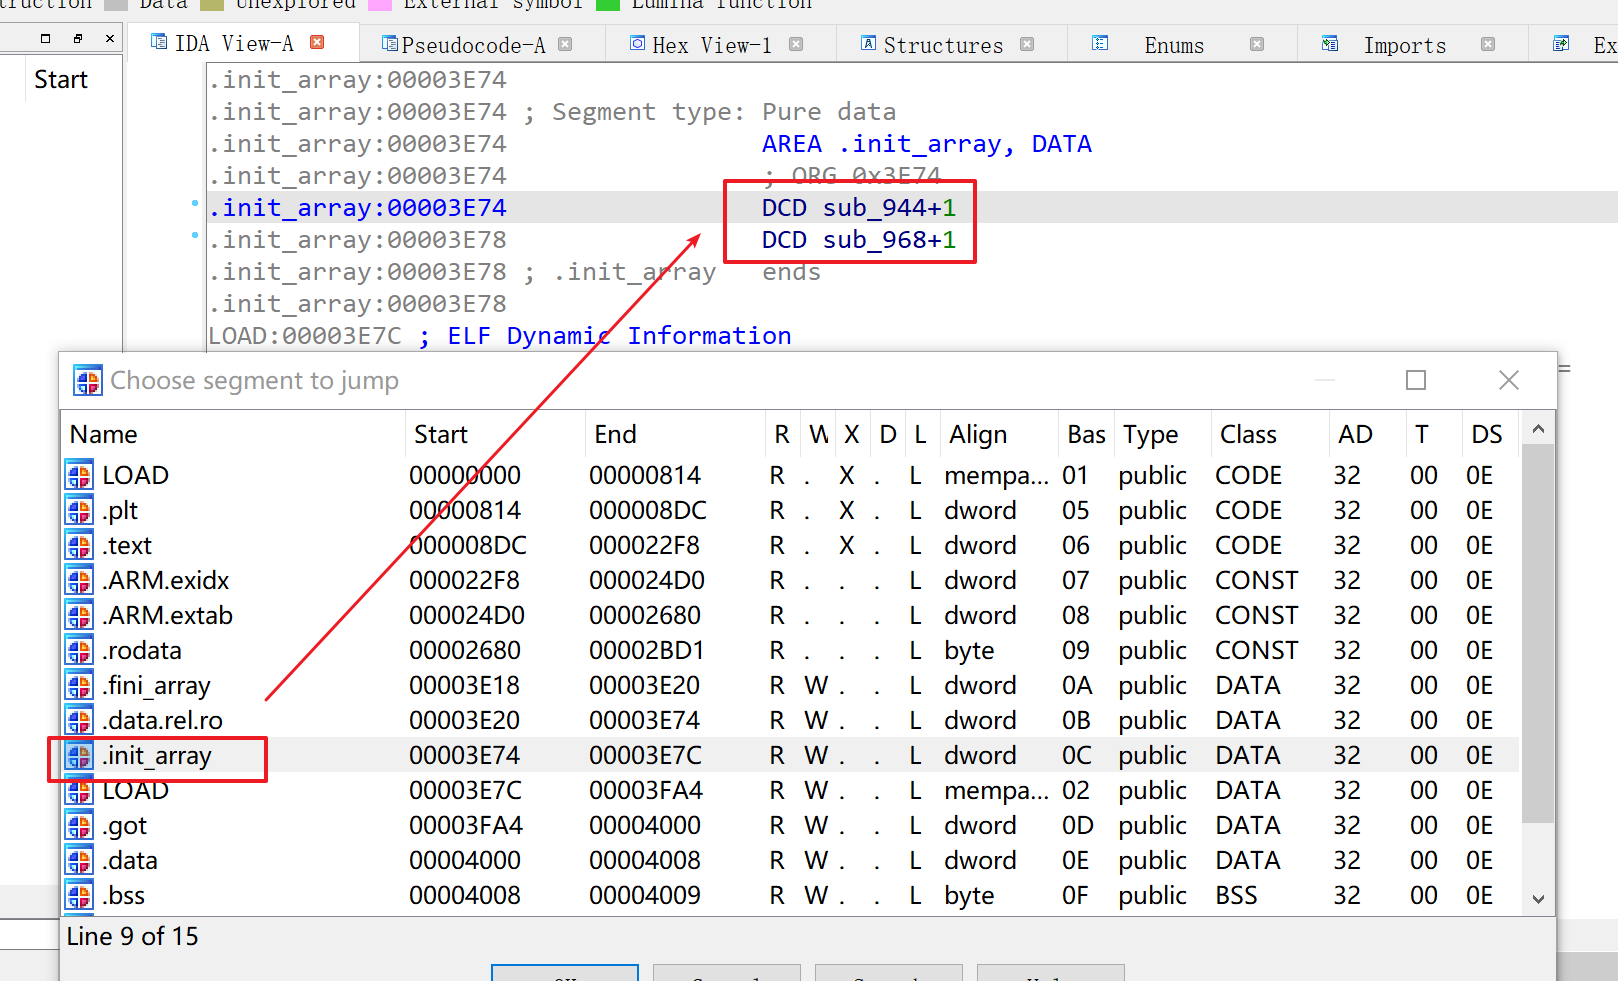Float the left side panel

78,38
